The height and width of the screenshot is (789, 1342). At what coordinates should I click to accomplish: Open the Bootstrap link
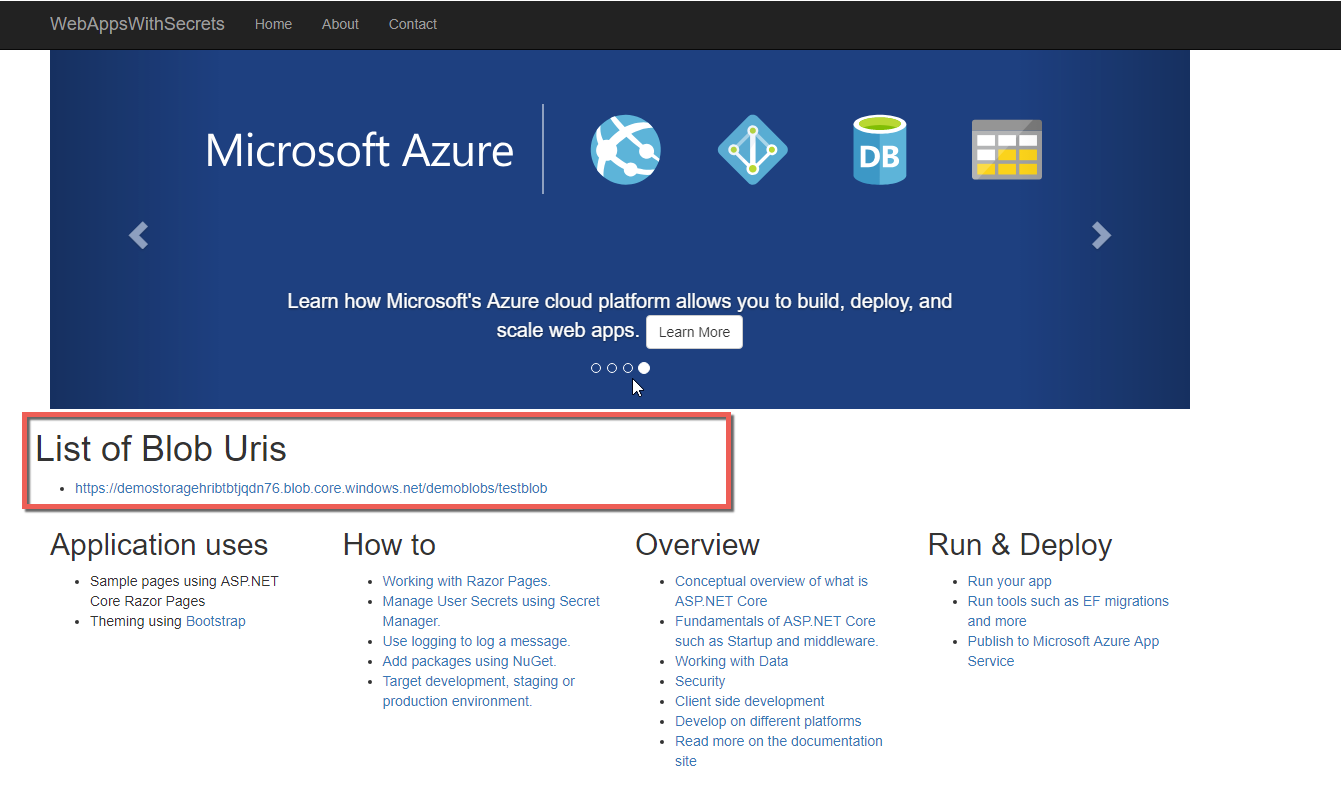pos(215,621)
